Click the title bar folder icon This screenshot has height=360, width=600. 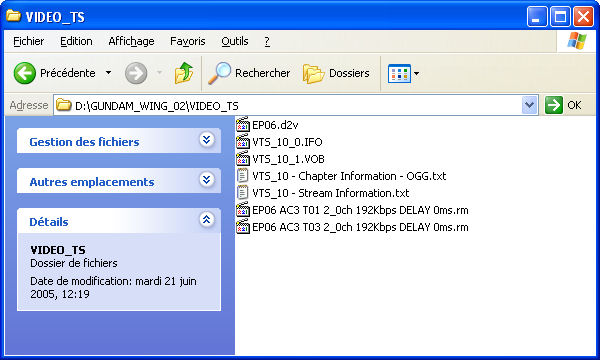(x=13, y=16)
